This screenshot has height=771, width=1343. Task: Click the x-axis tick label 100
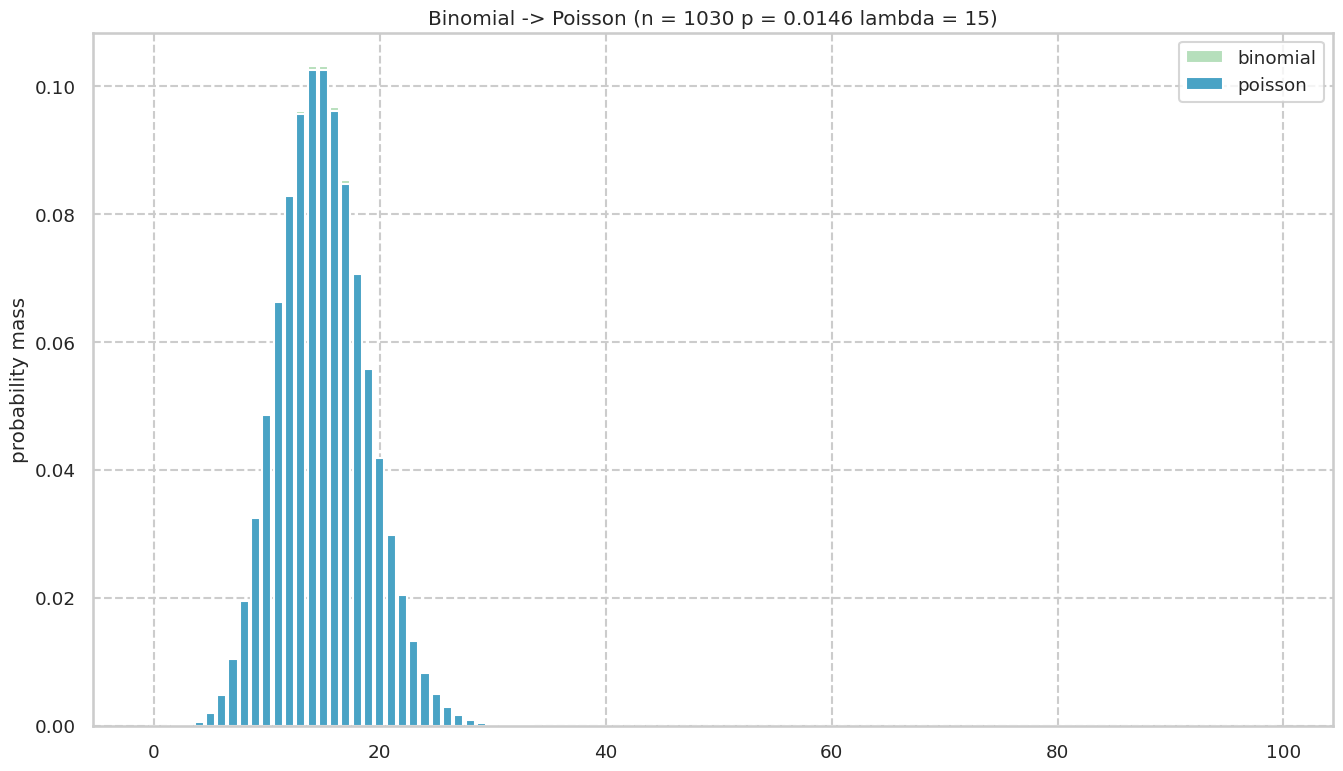1284,751
